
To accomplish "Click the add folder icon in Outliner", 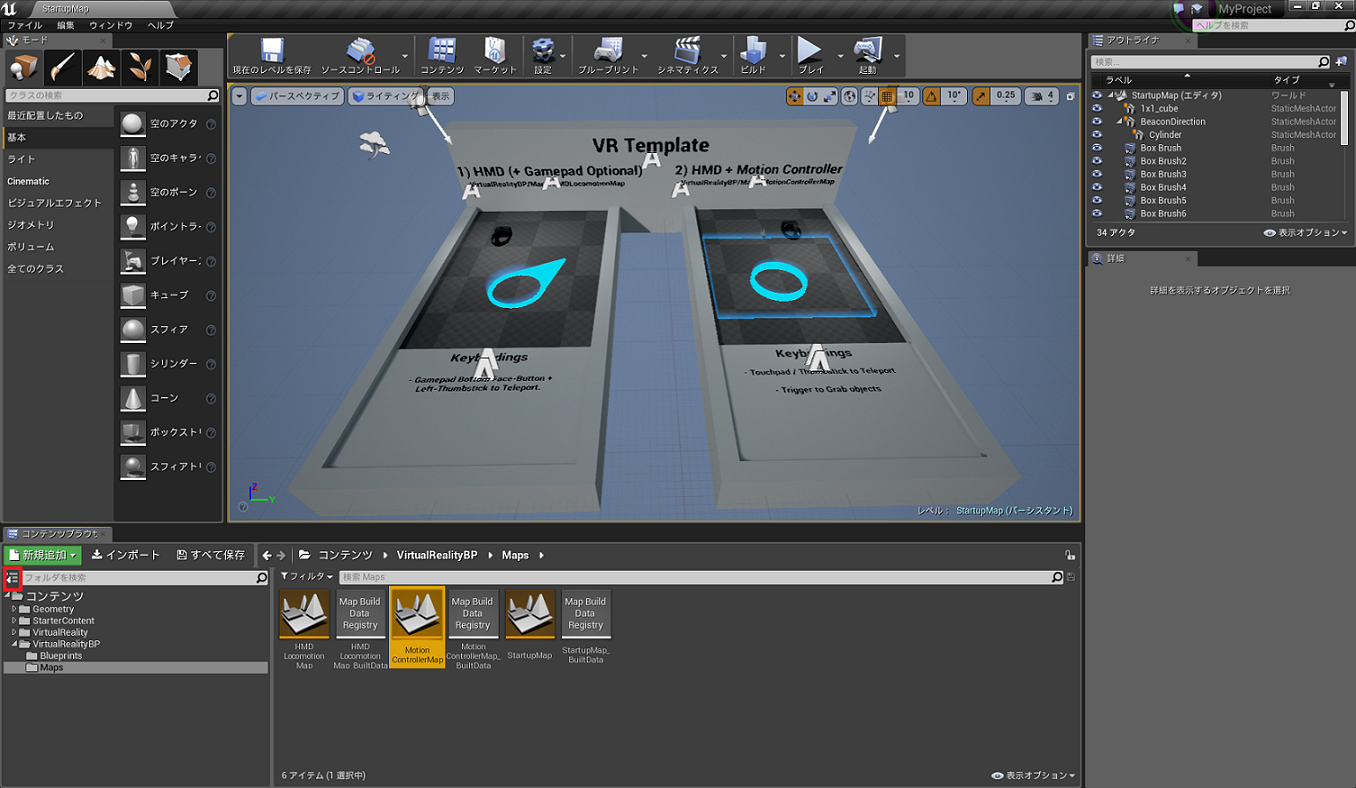I will [x=1341, y=62].
